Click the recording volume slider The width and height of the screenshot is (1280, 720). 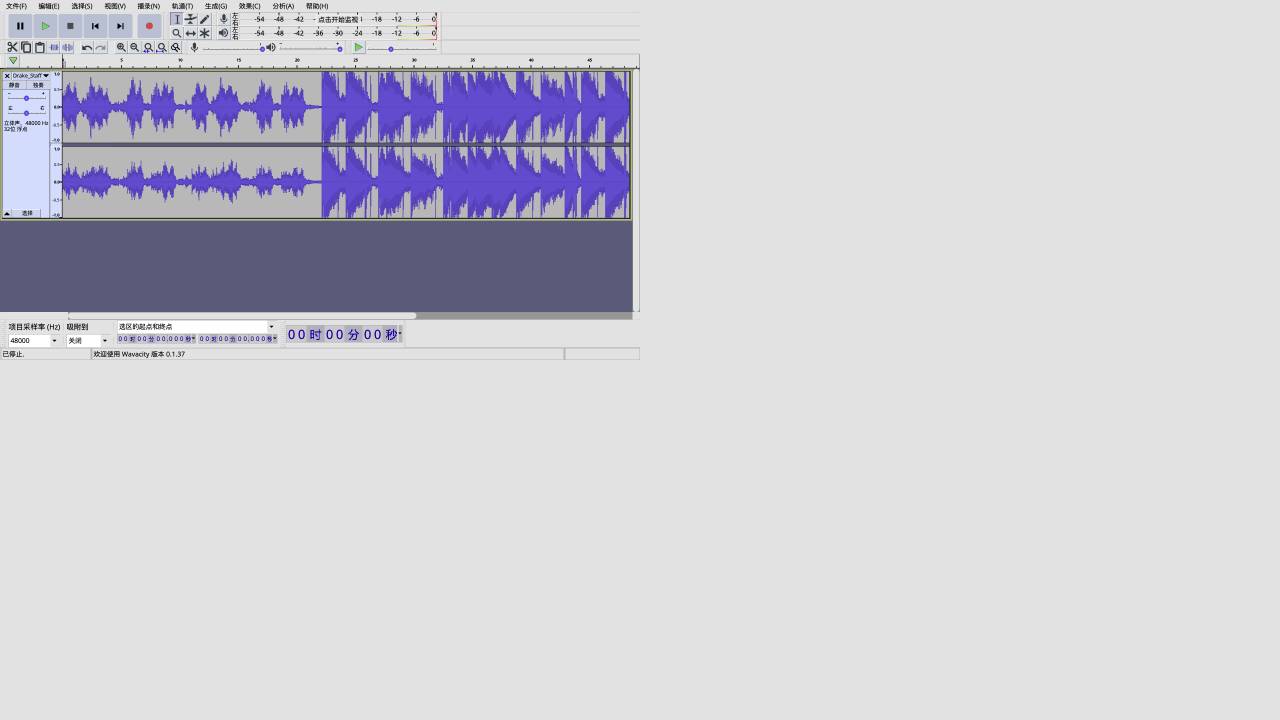pyautogui.click(x=235, y=47)
